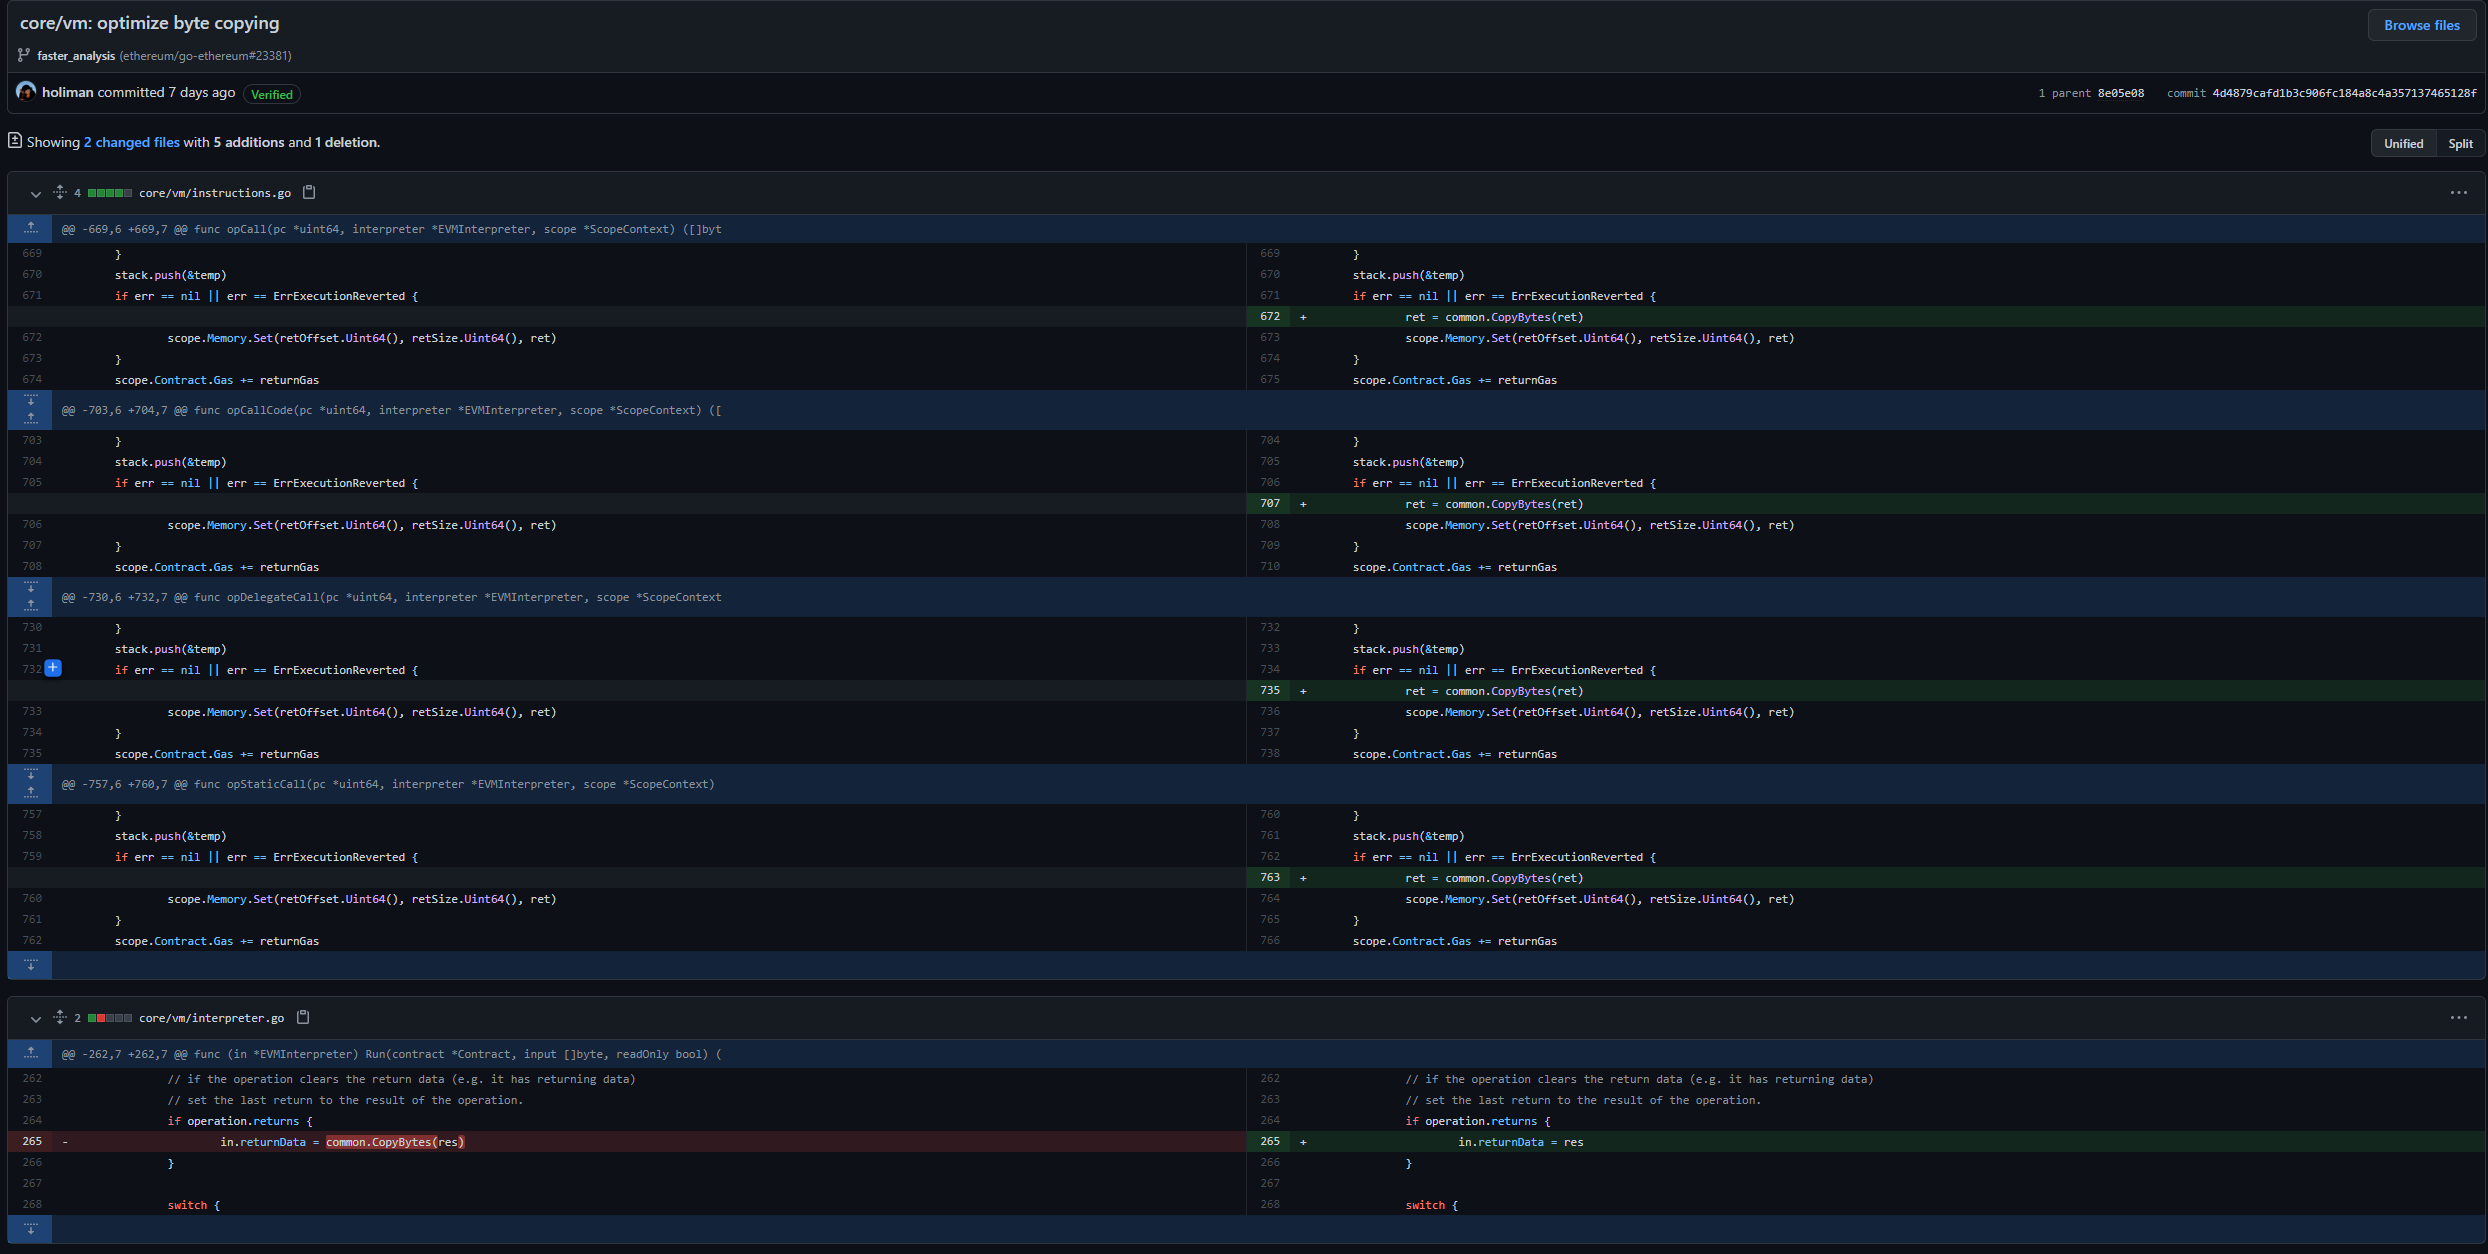Expand lines above opCall hunk
The image size is (2488, 1254).
31,228
